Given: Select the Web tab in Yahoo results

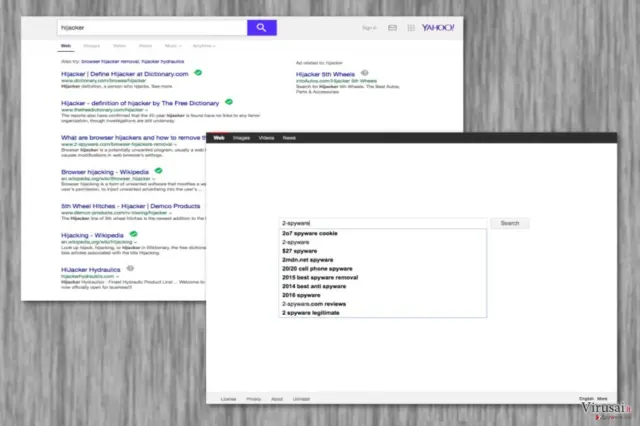Looking at the screenshot, I should point(66,46).
